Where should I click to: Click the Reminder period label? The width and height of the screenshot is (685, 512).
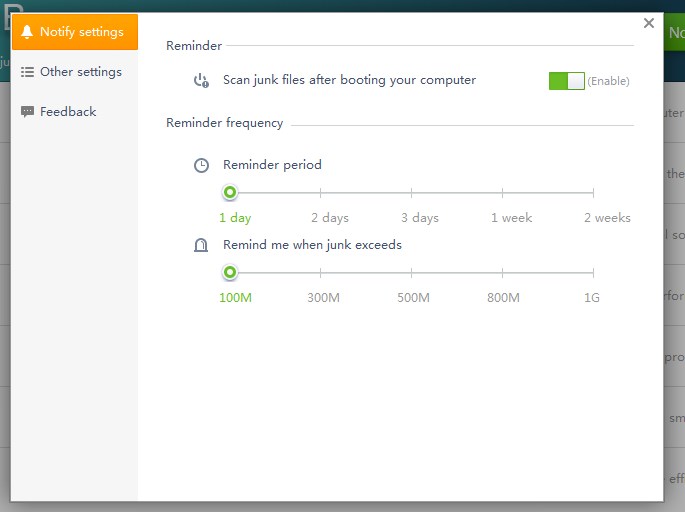click(x=272, y=165)
